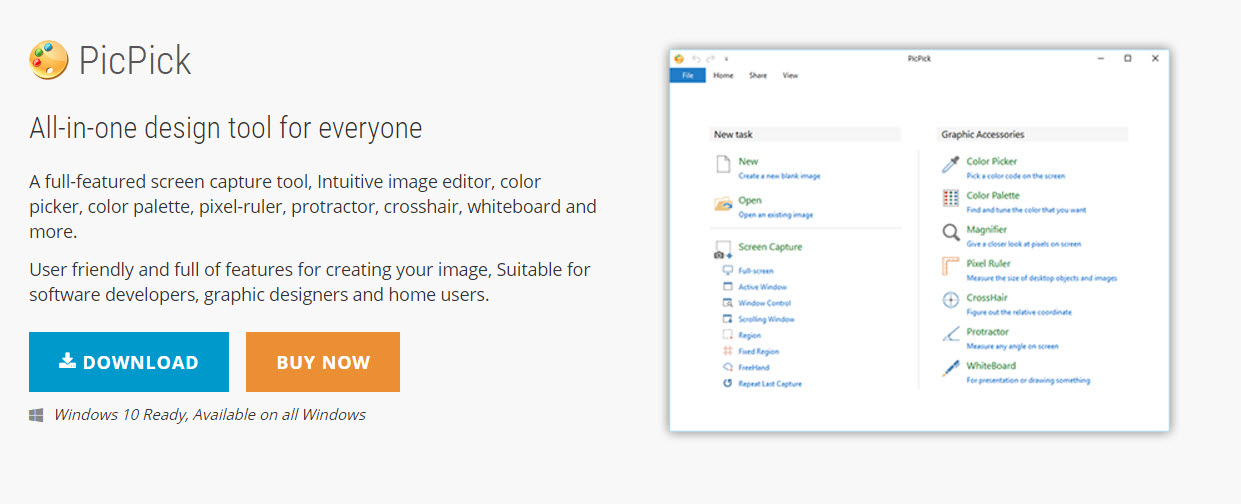The height and width of the screenshot is (504, 1241).
Task: Click 'Measure the size of desktop objects and images'
Action: tap(1042, 278)
